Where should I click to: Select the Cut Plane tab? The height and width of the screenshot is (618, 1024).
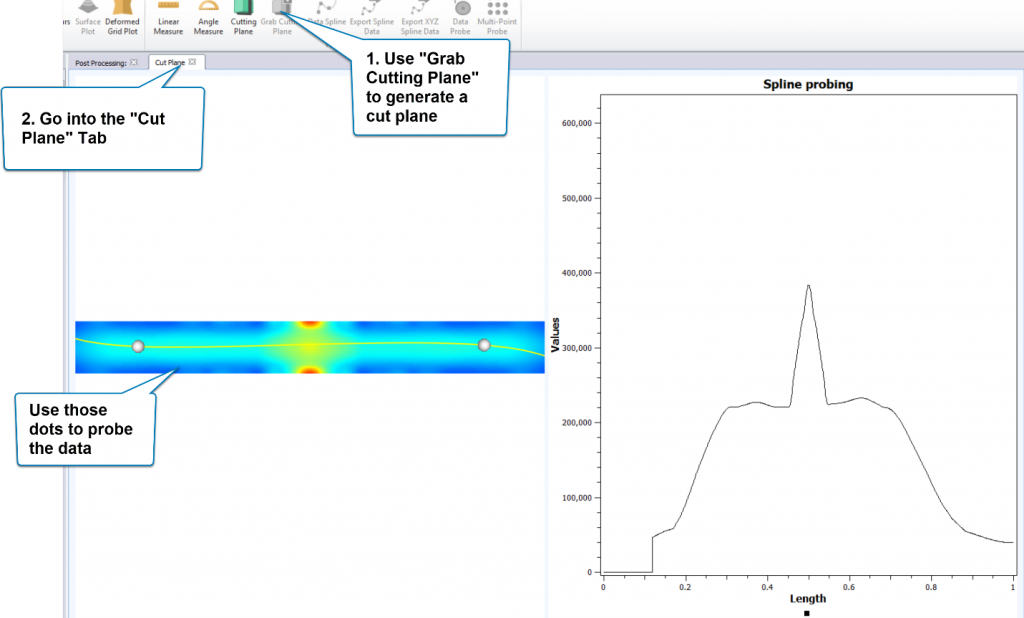pyautogui.click(x=168, y=61)
